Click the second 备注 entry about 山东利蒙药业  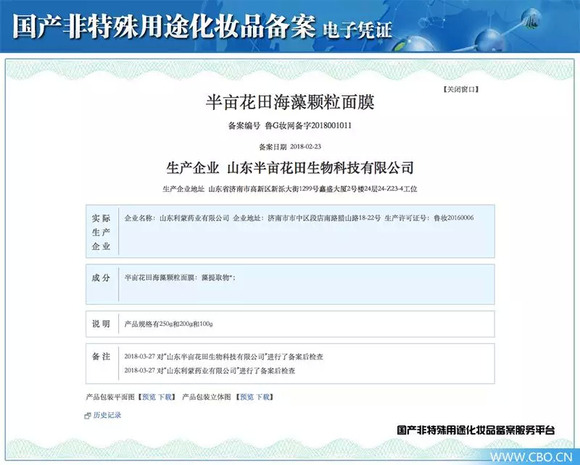pyautogui.click(x=210, y=371)
